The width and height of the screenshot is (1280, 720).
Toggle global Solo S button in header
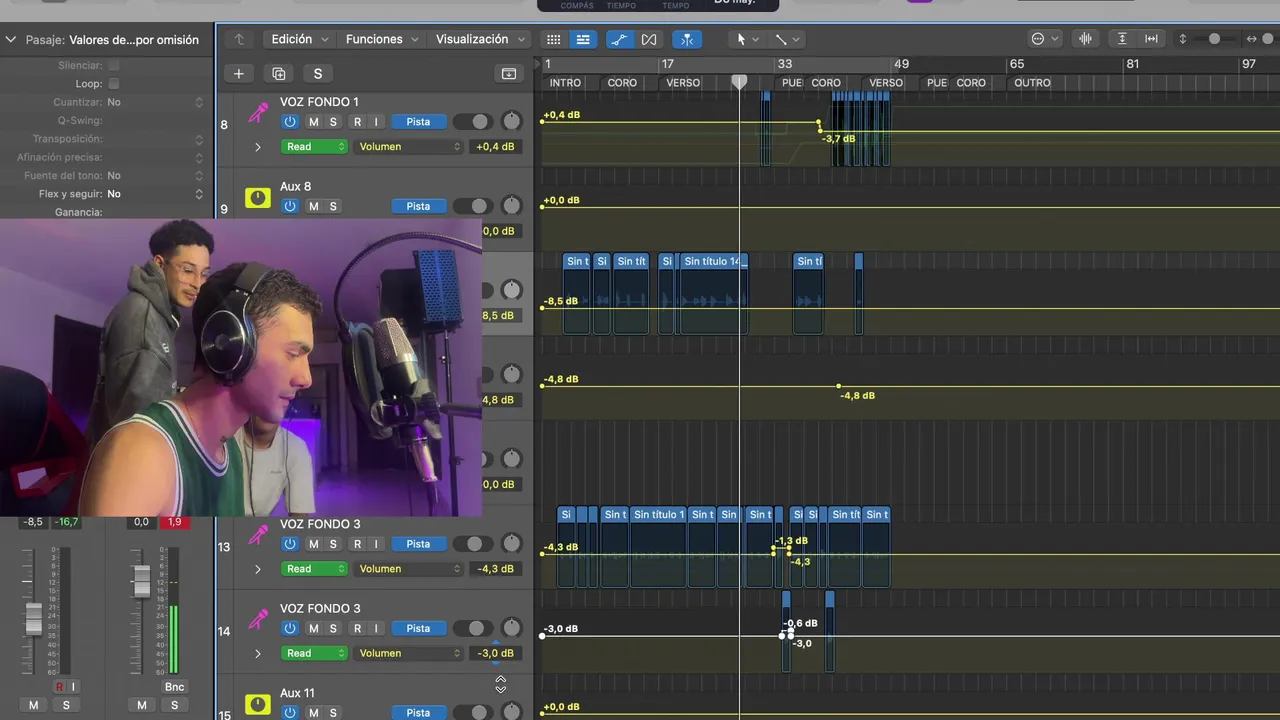point(318,73)
